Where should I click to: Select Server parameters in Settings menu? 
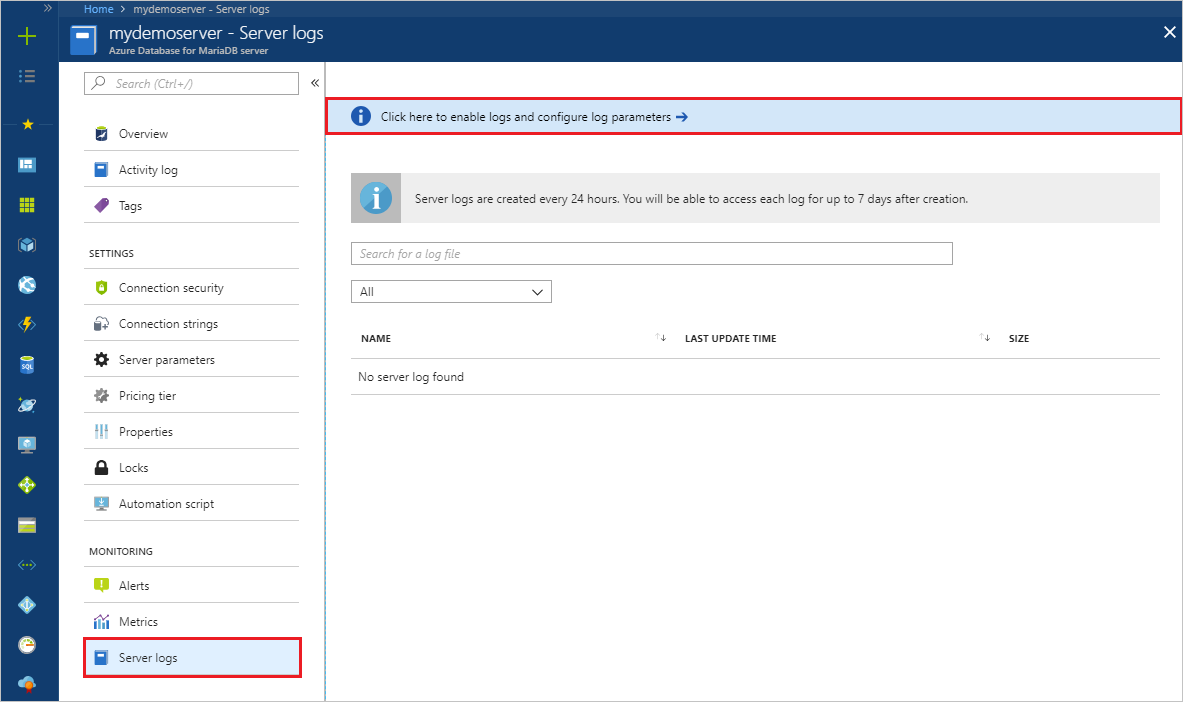(x=192, y=359)
